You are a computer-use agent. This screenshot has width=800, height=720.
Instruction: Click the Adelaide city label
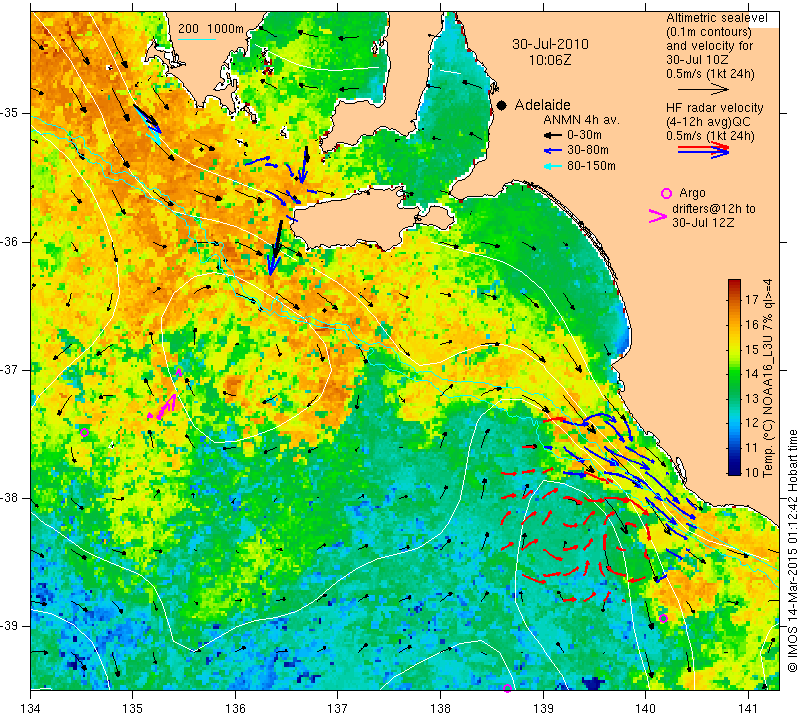[x=542, y=105]
